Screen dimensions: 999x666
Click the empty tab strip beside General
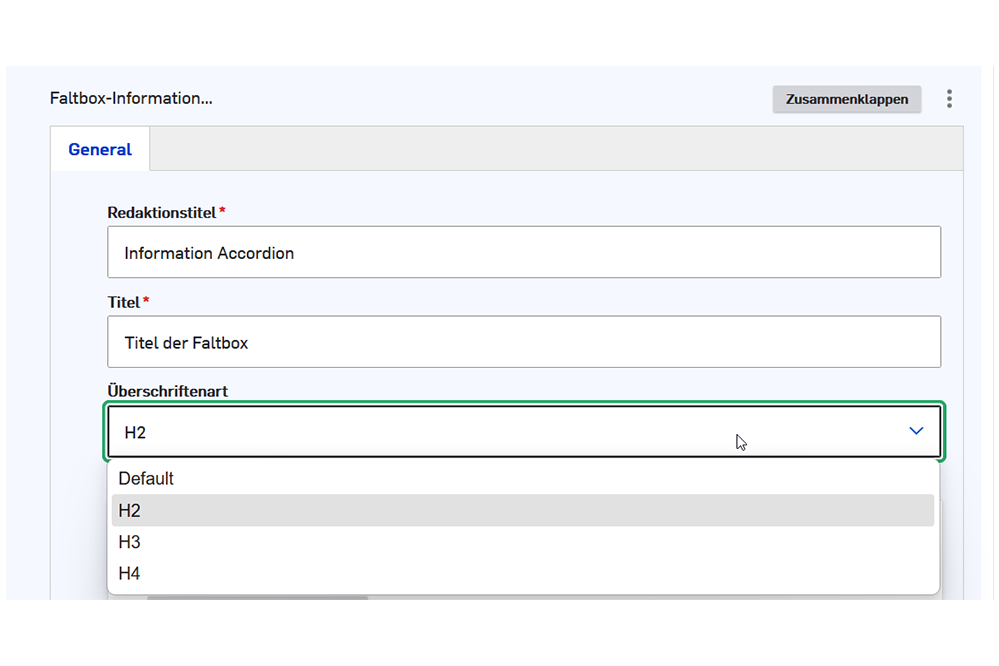click(x=555, y=149)
